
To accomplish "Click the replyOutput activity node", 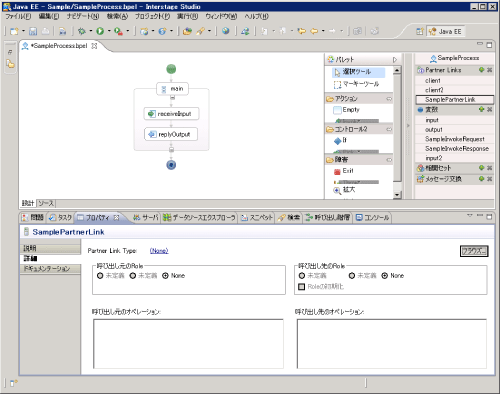I will [171, 134].
